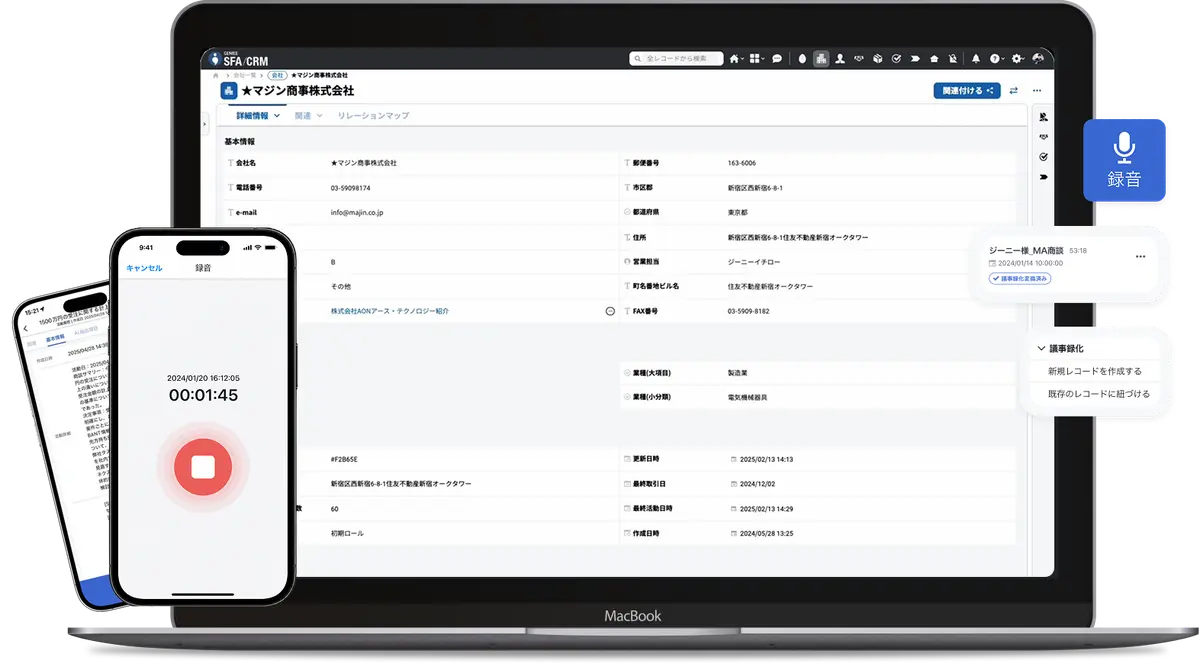Click the arrow tag icon in right side panel
Screen dimensions: 1200x664
tap(1044, 177)
